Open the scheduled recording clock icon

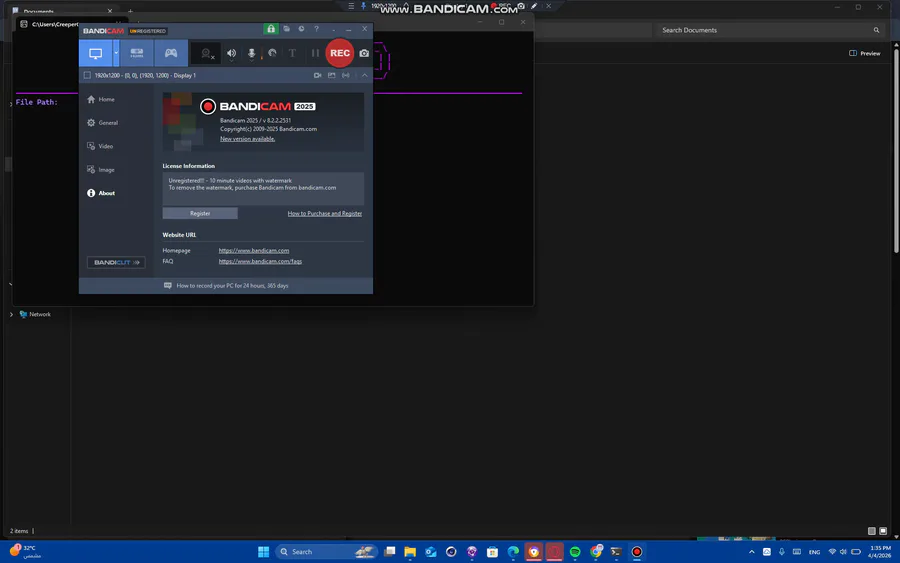tap(301, 29)
